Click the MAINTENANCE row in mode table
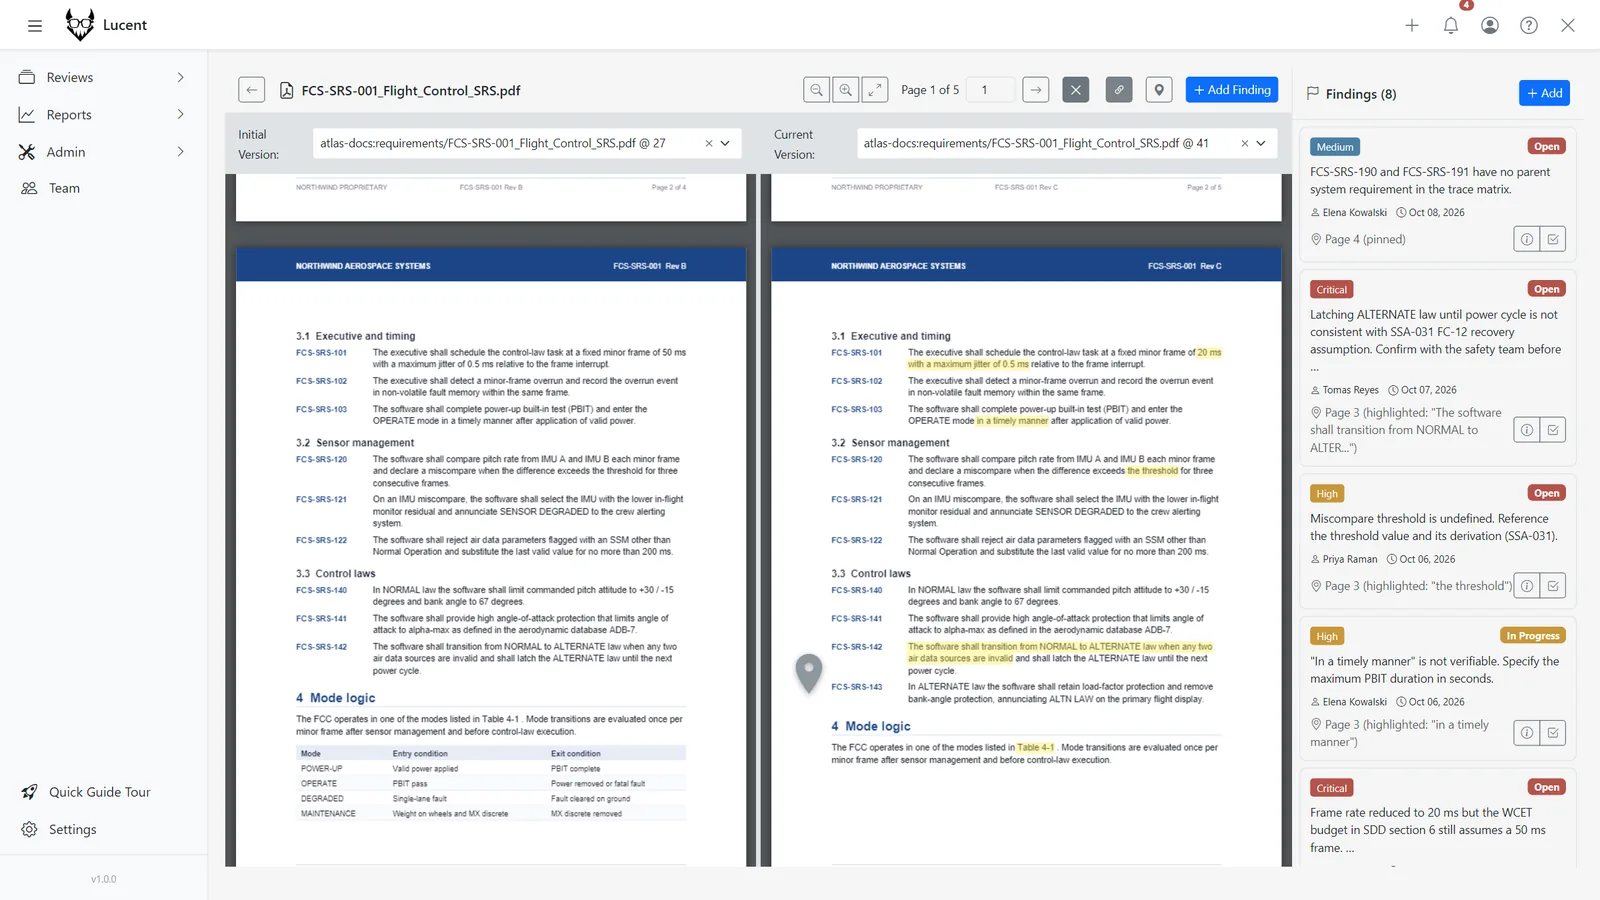 click(491, 813)
